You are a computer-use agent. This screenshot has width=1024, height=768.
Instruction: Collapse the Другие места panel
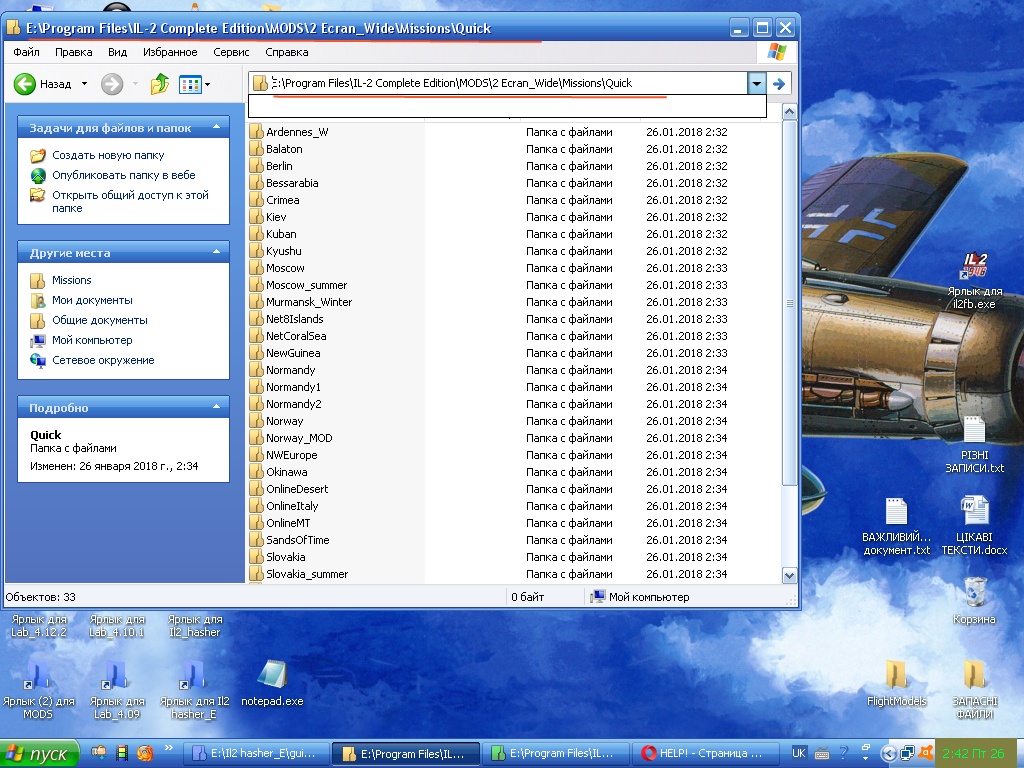click(x=216, y=252)
